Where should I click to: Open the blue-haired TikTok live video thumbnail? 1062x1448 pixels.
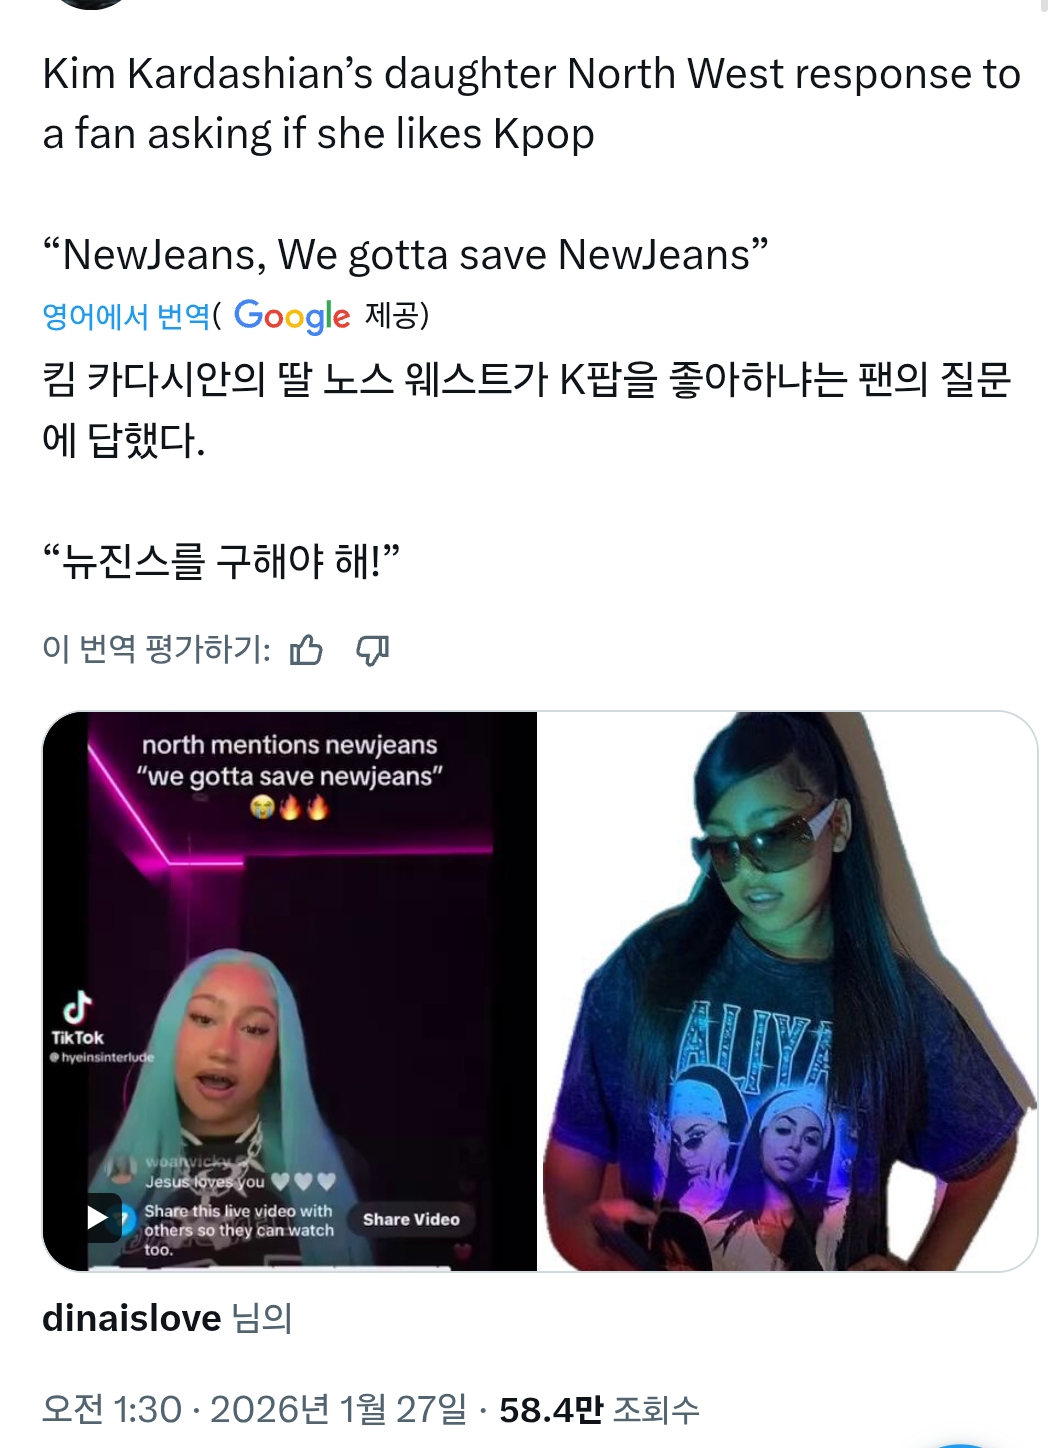point(290,991)
